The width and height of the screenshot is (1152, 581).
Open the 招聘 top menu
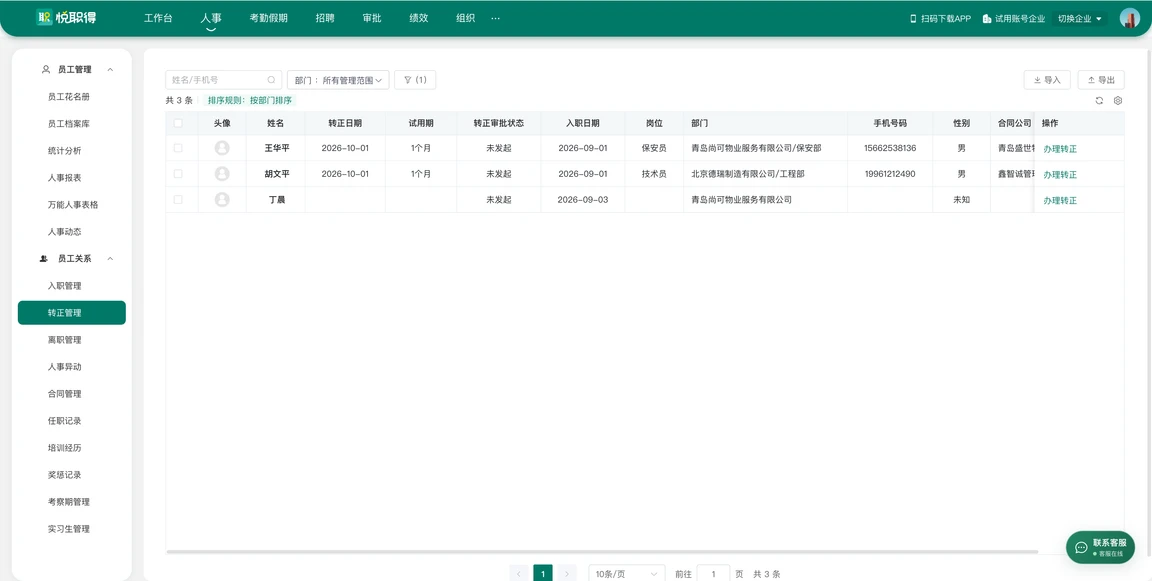(x=325, y=18)
